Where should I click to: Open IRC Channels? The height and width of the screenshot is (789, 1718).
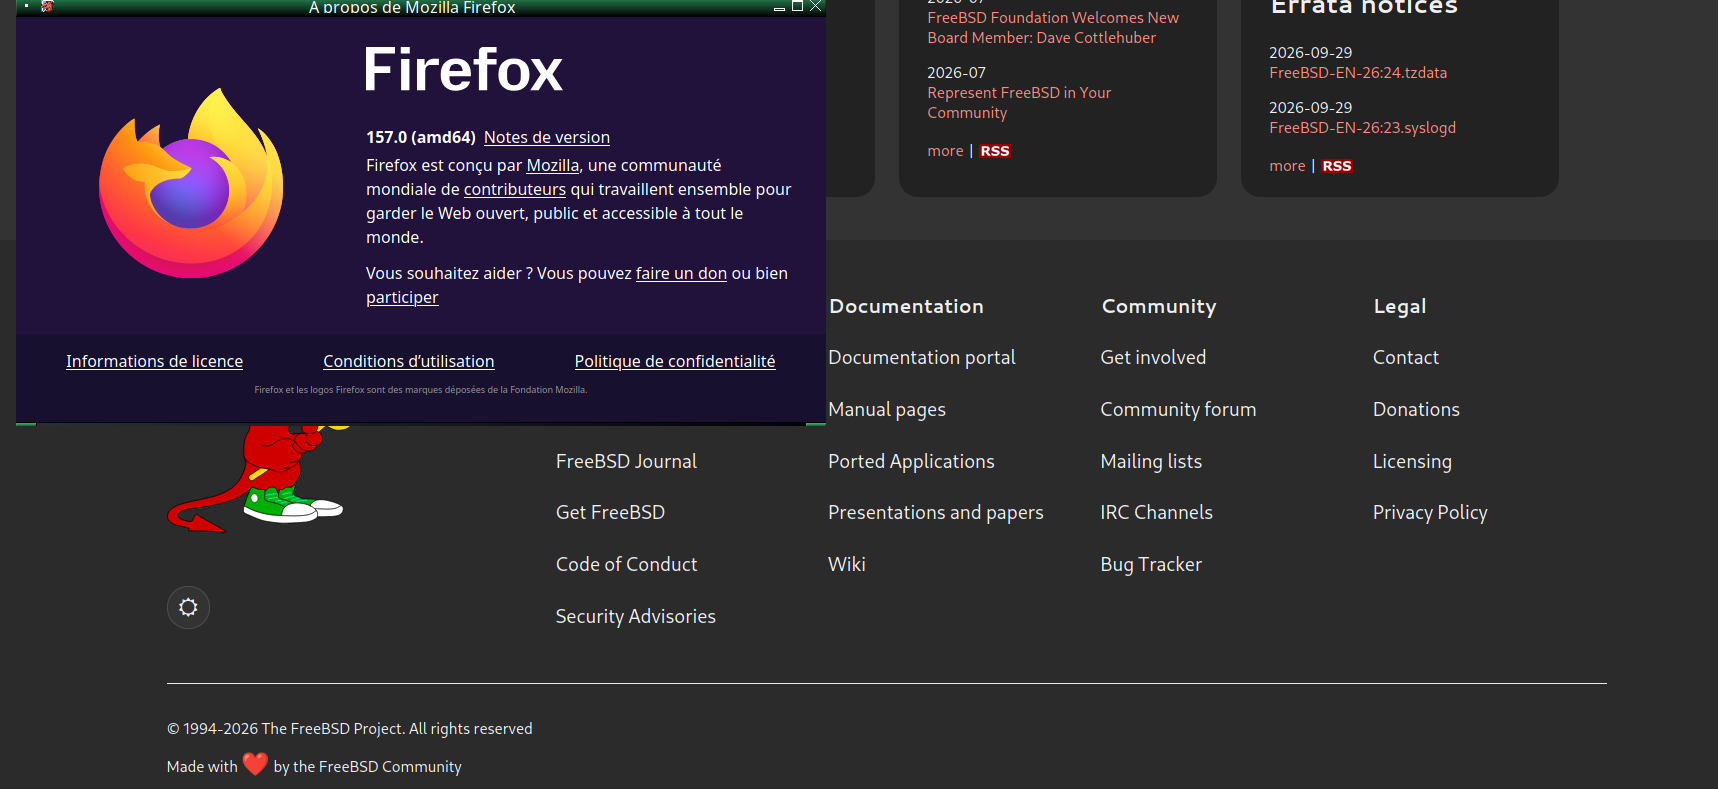[1156, 512]
